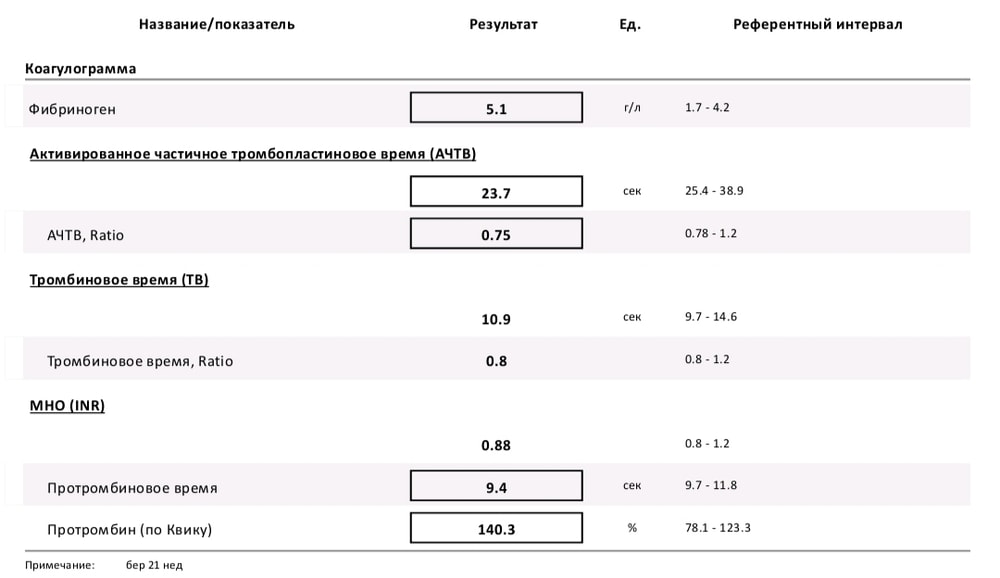Screen dimensions: 1000x578
Task: Click the underlined МНО (INR) heading
Action: (67, 406)
